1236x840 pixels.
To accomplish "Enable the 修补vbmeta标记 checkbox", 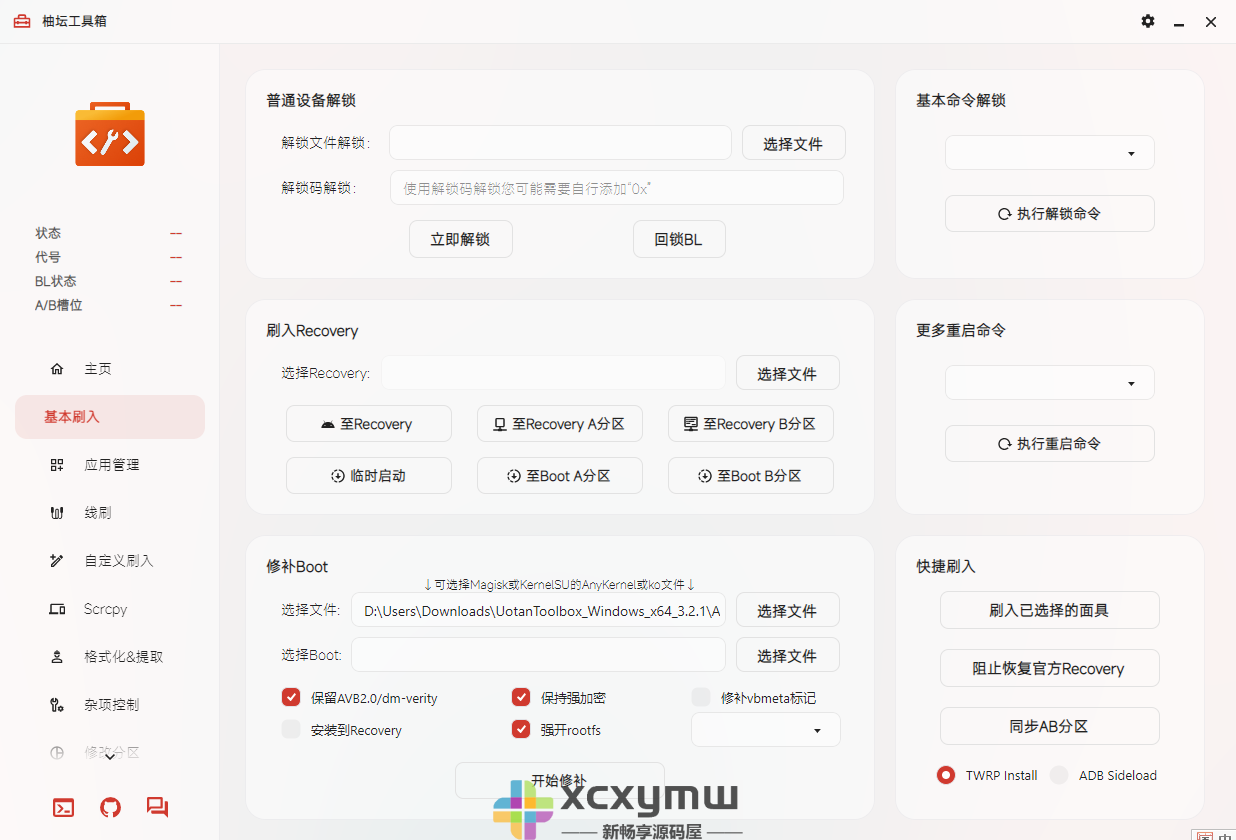I will tap(701, 697).
